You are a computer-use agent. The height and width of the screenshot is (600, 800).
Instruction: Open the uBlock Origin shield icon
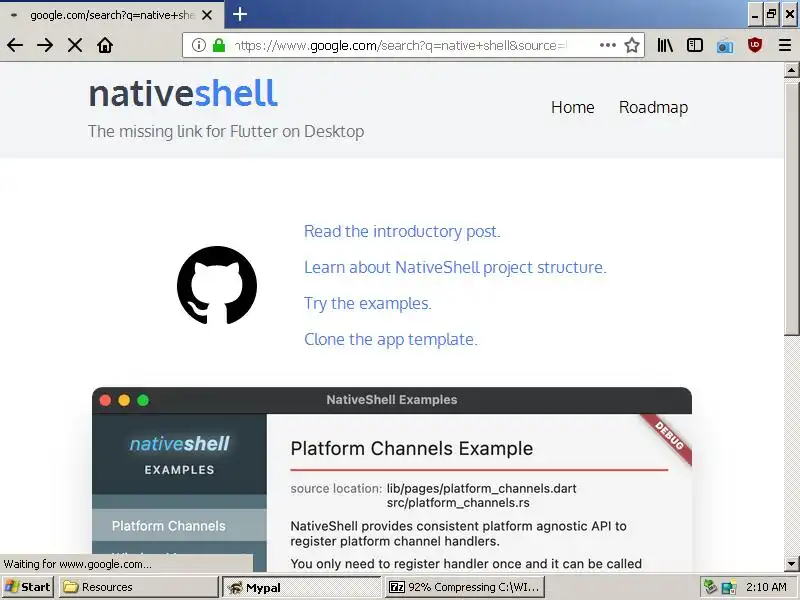[x=755, y=45]
